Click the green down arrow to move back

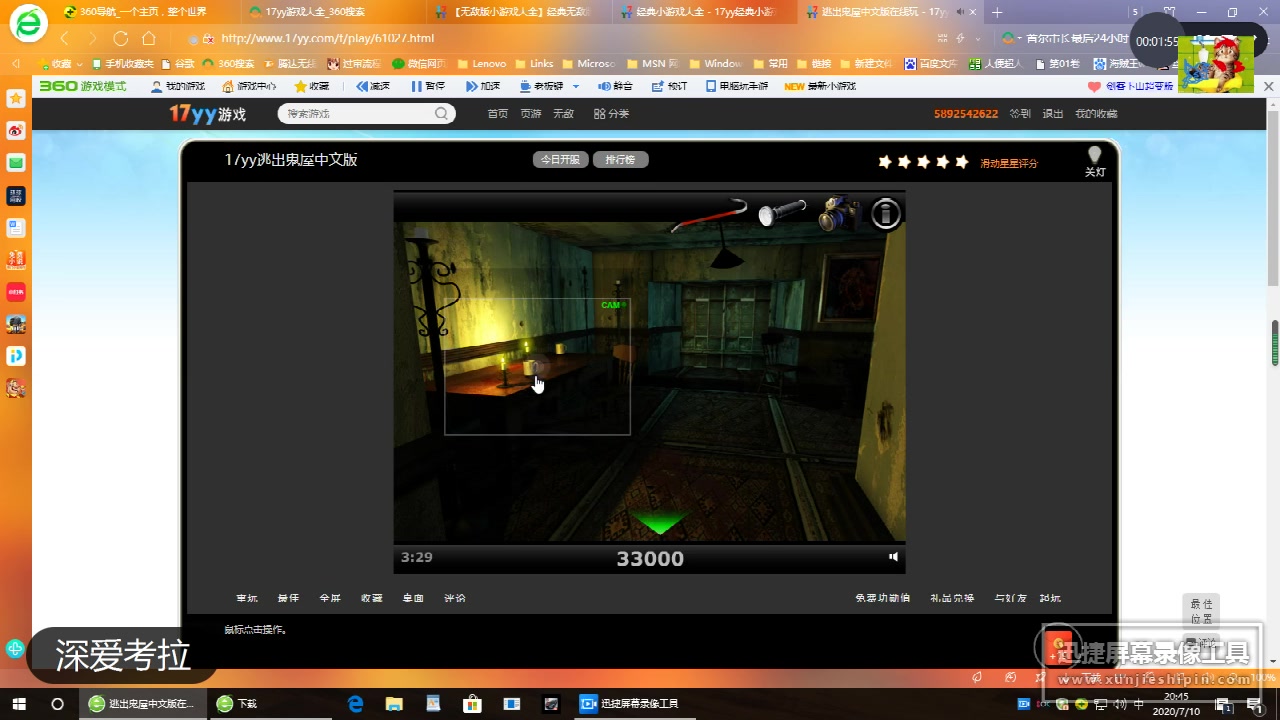[x=659, y=522]
